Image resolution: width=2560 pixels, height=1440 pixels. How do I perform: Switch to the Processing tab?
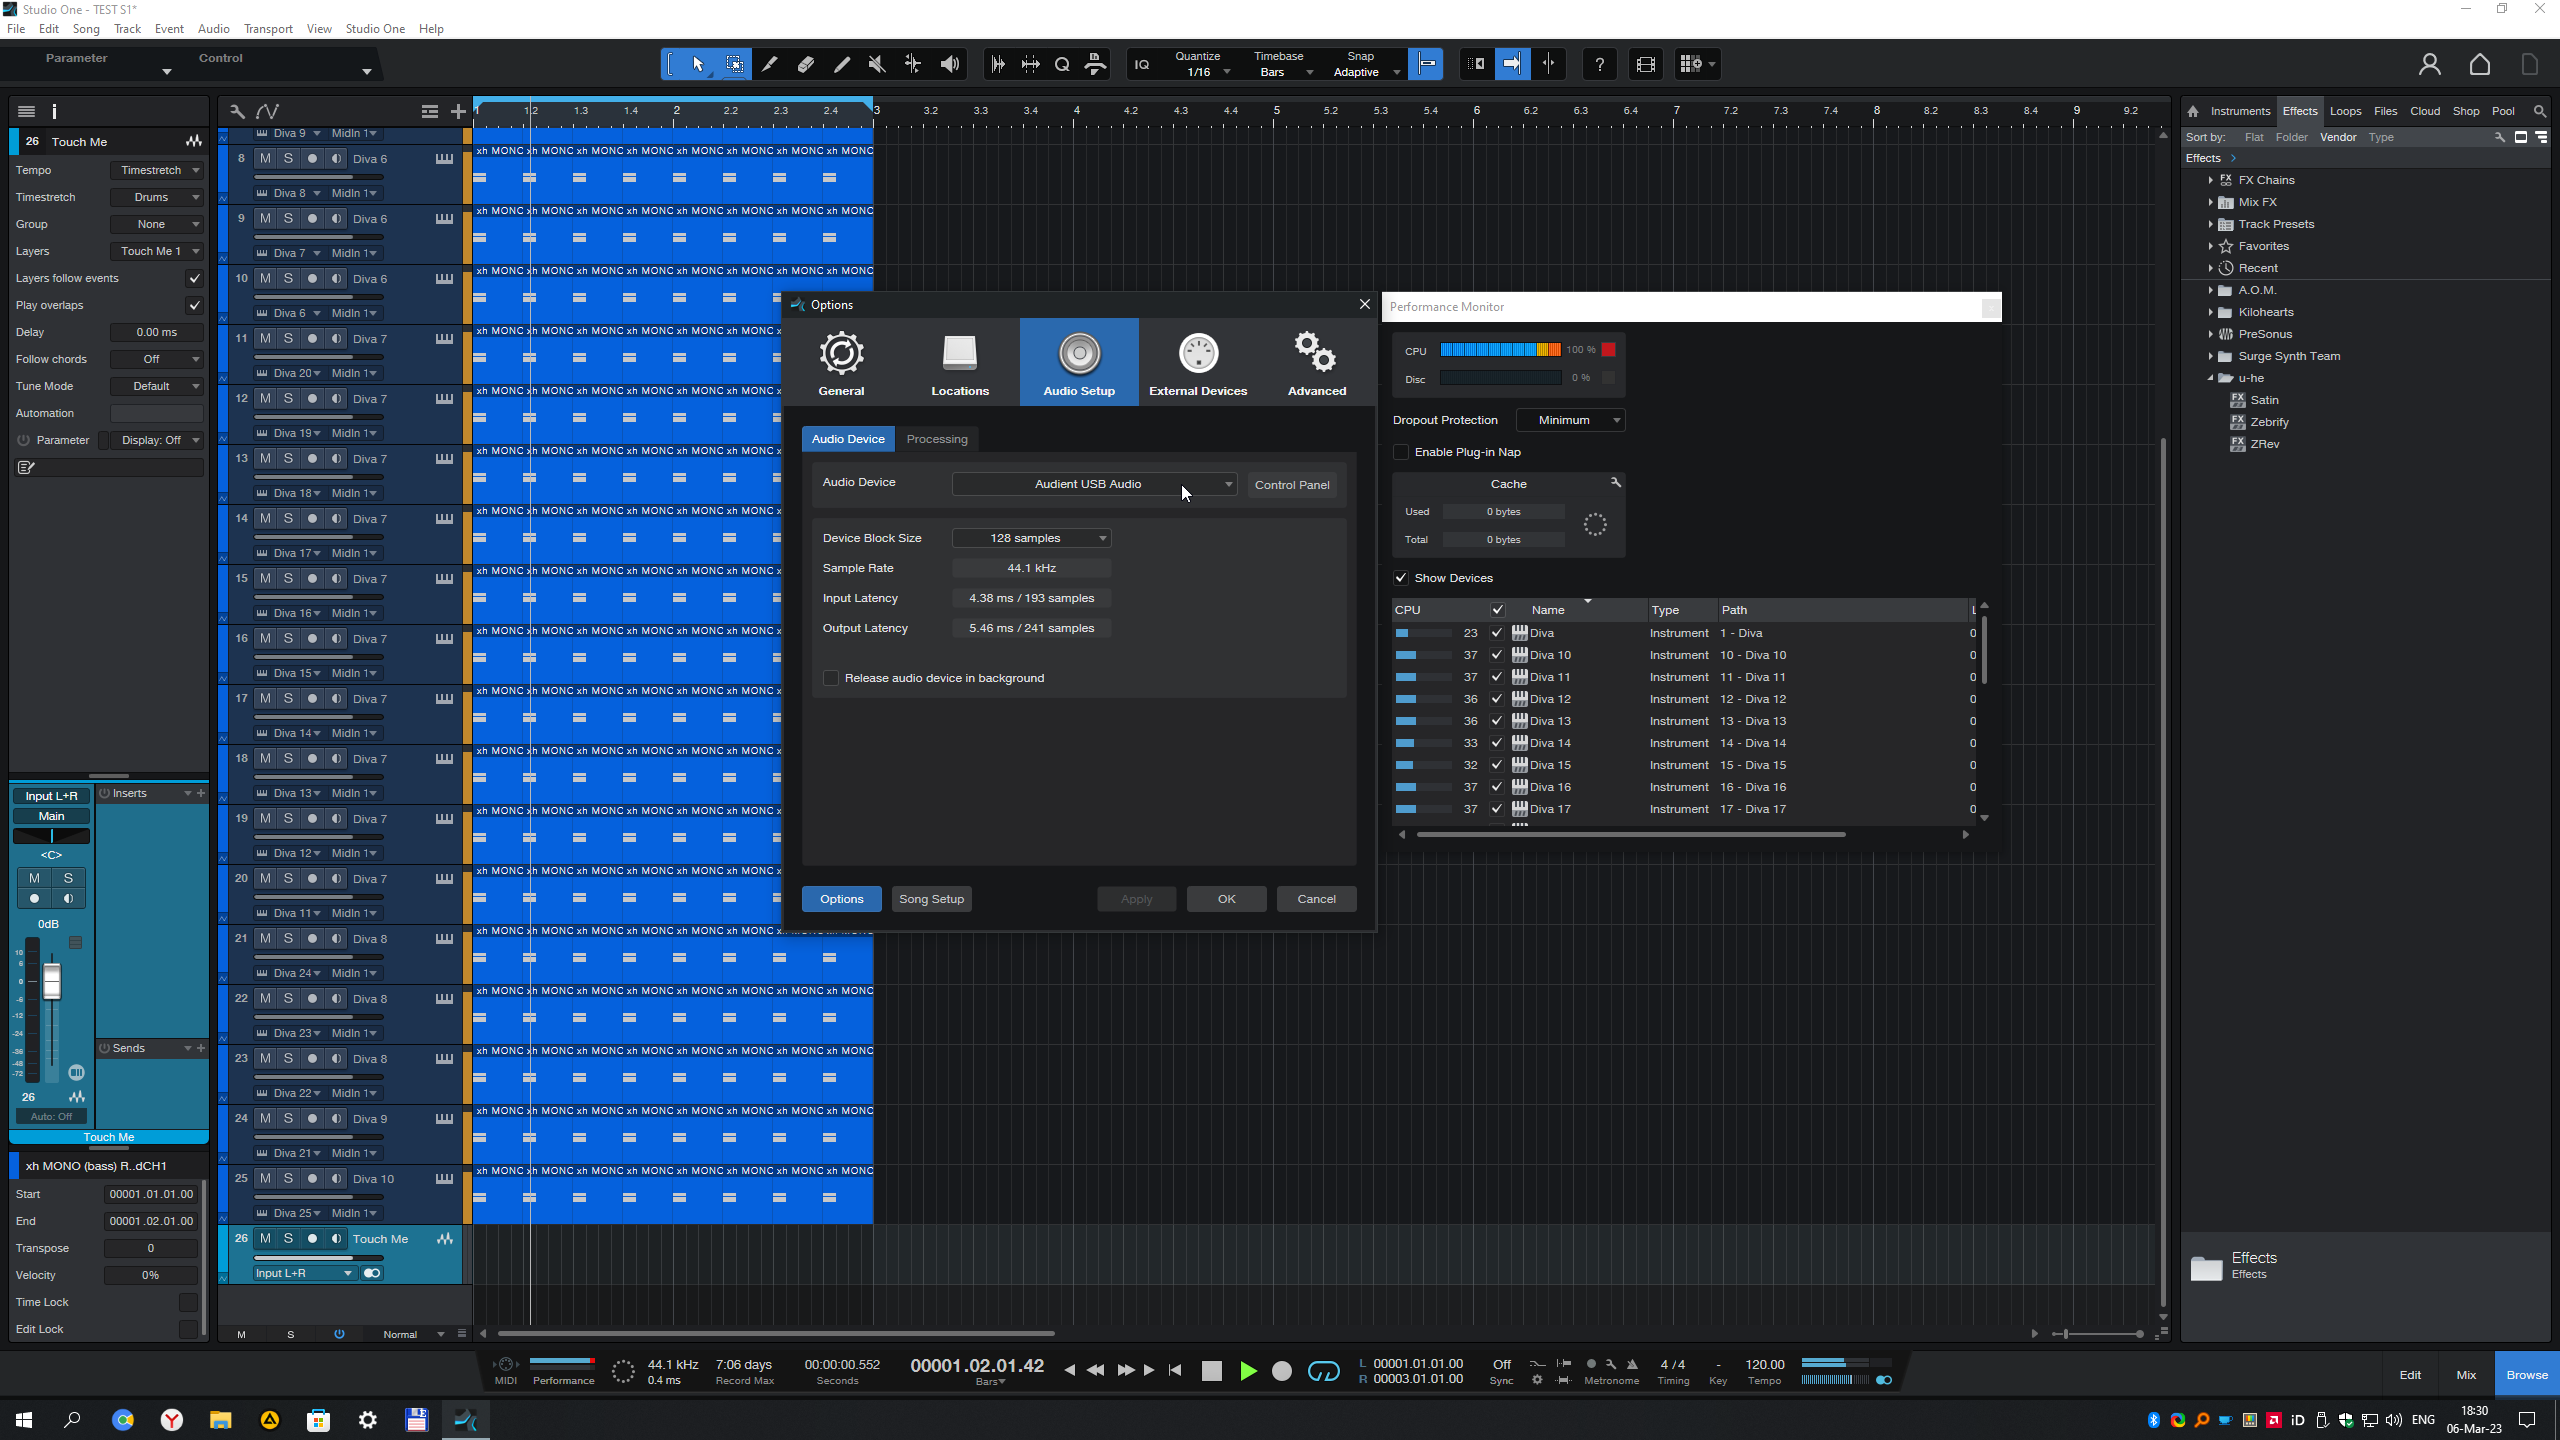coord(936,439)
